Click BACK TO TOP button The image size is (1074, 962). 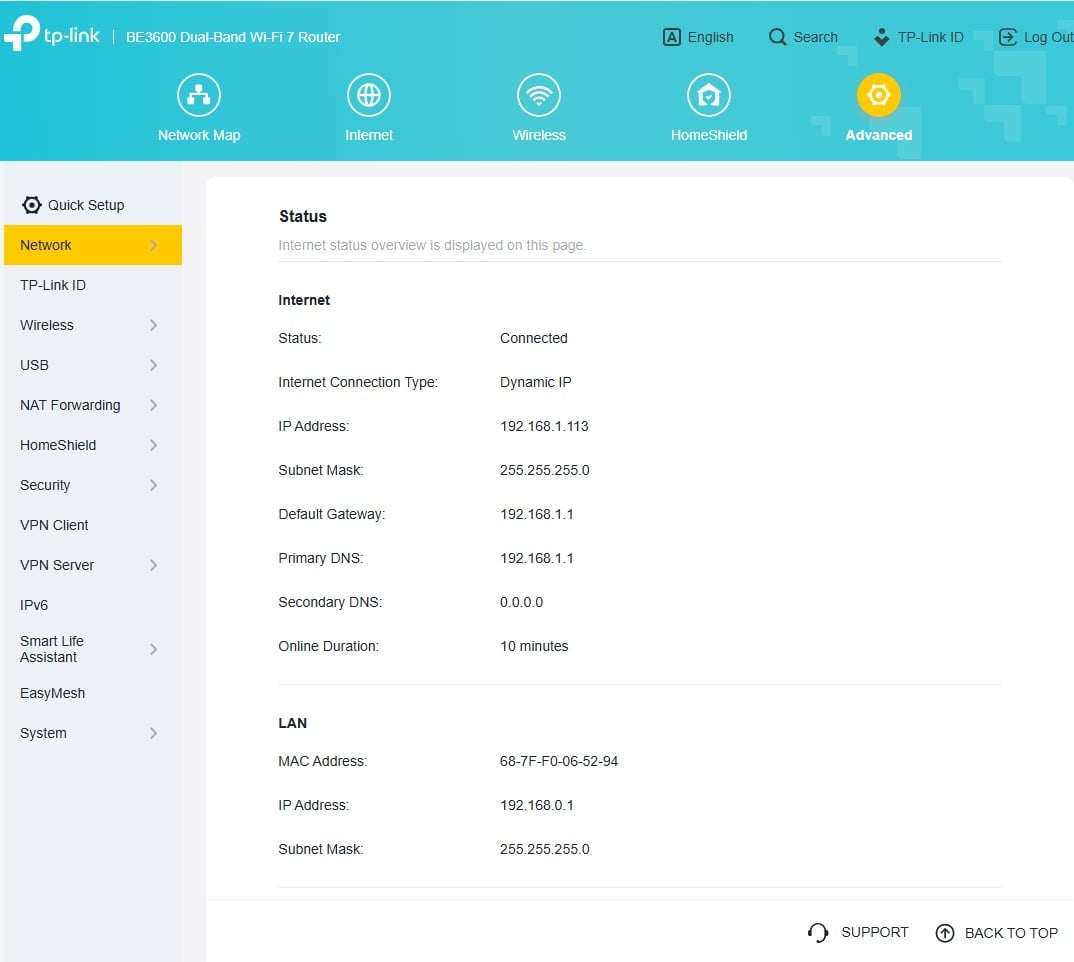[x=997, y=933]
